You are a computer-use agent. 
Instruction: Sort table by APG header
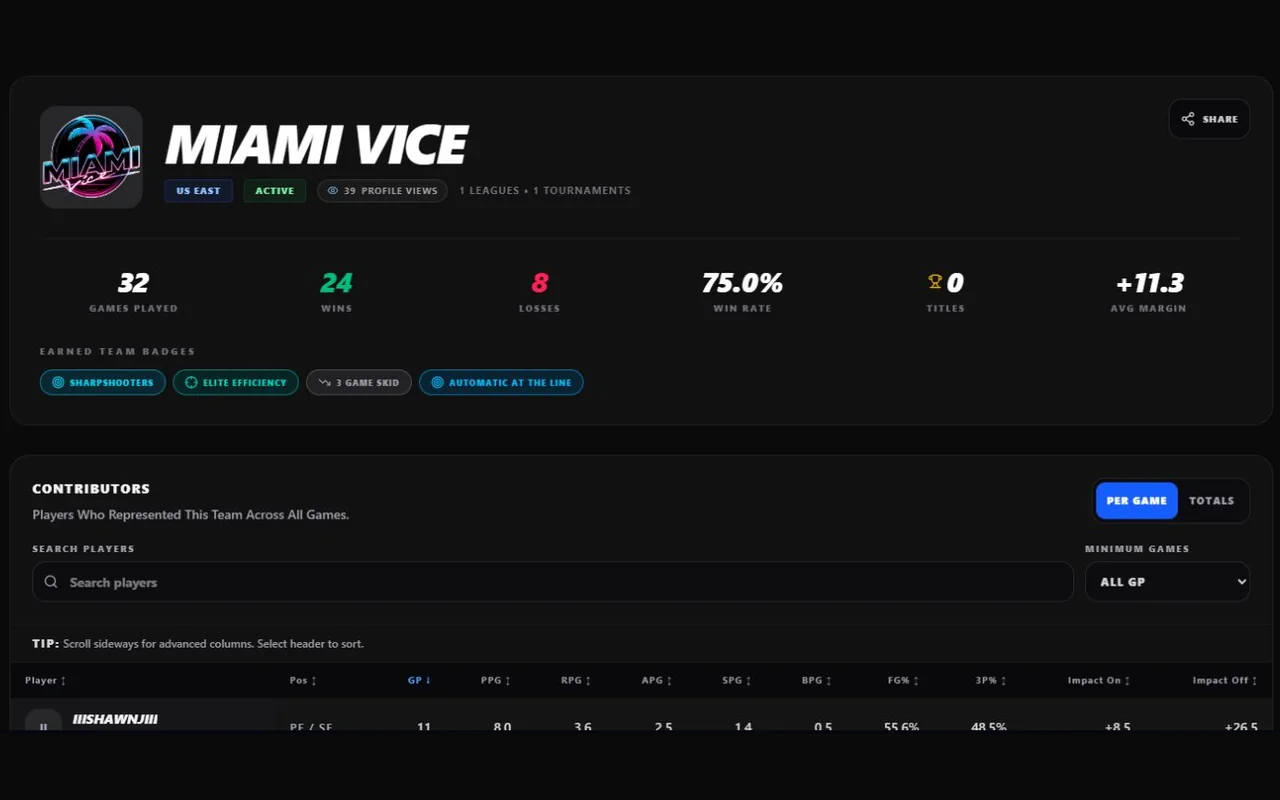(657, 680)
